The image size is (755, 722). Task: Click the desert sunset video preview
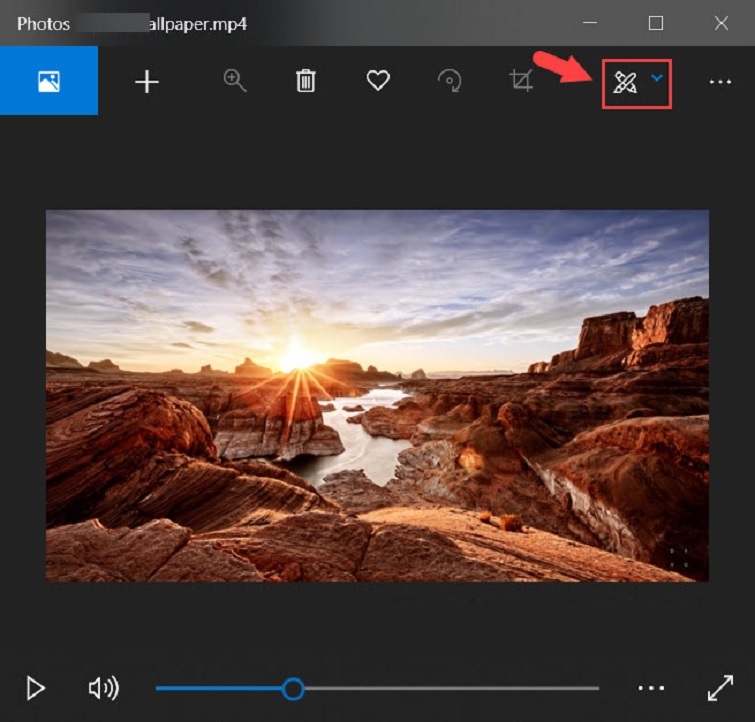(x=377, y=395)
